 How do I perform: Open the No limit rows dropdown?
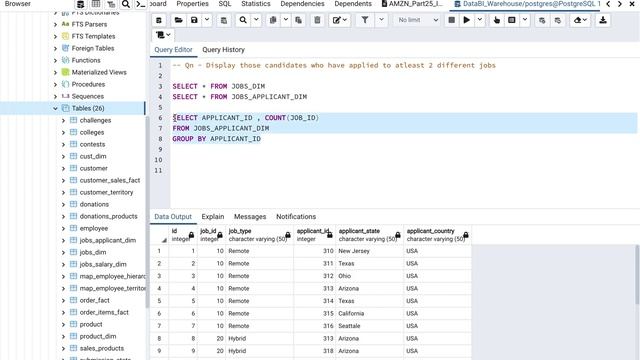click(x=418, y=20)
